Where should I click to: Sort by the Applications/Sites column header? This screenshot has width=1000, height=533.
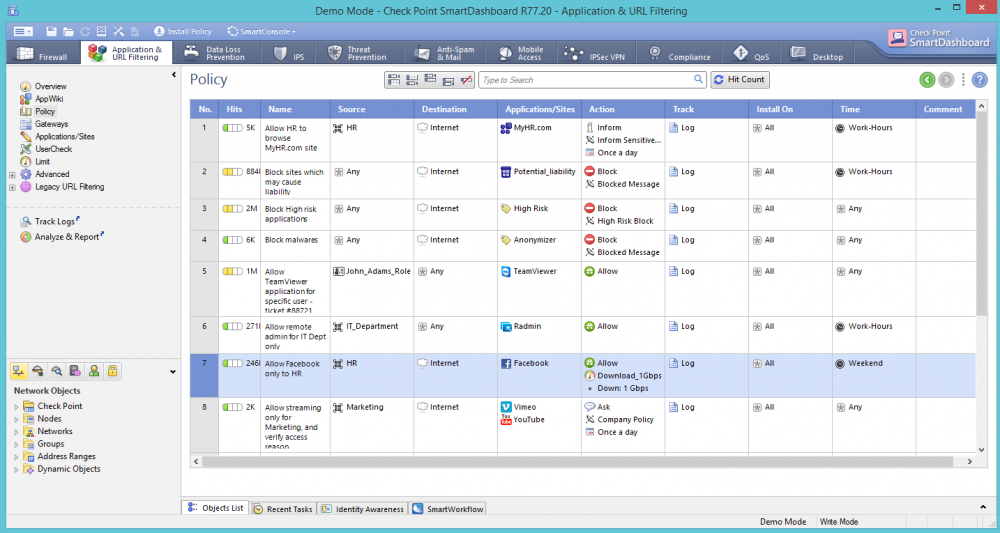[540, 109]
